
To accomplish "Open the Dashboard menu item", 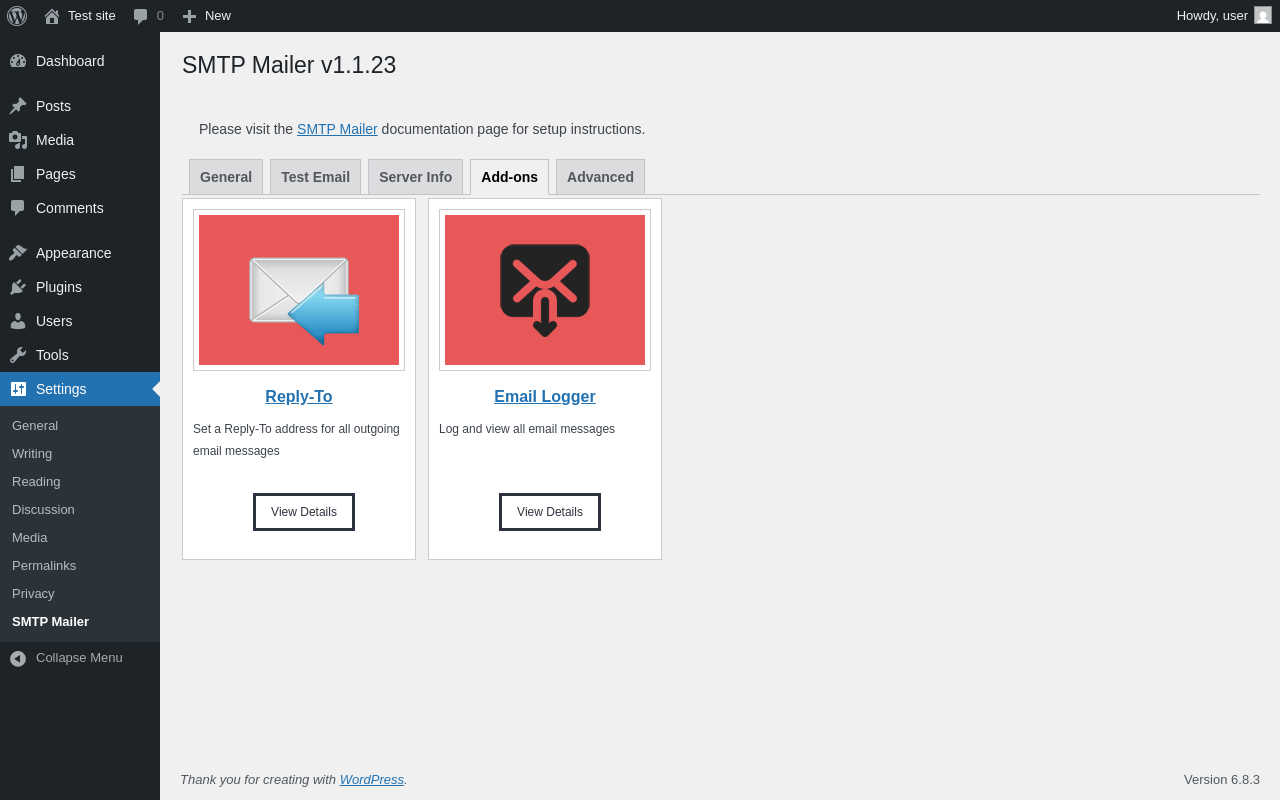I will click(x=80, y=61).
